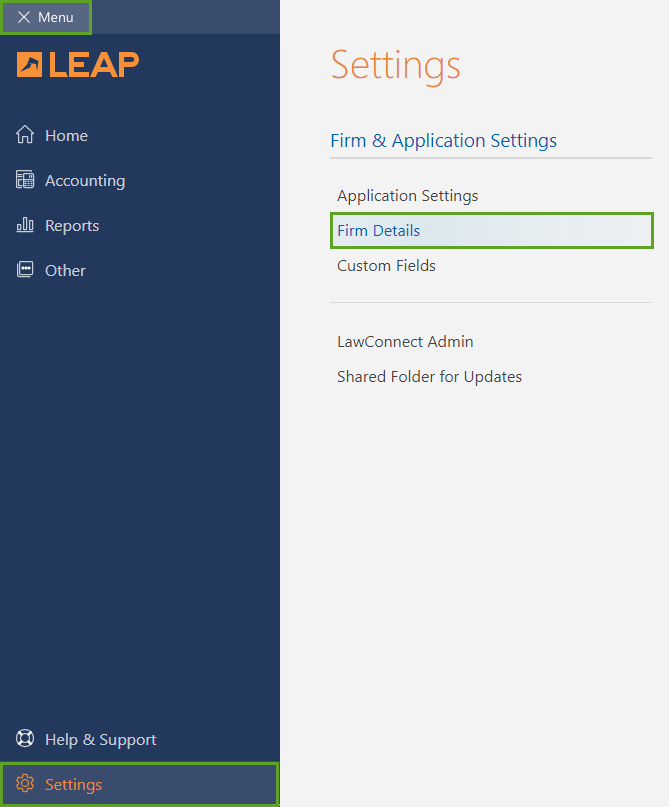Open Application Settings
Screen dimensions: 669x807
click(407, 196)
